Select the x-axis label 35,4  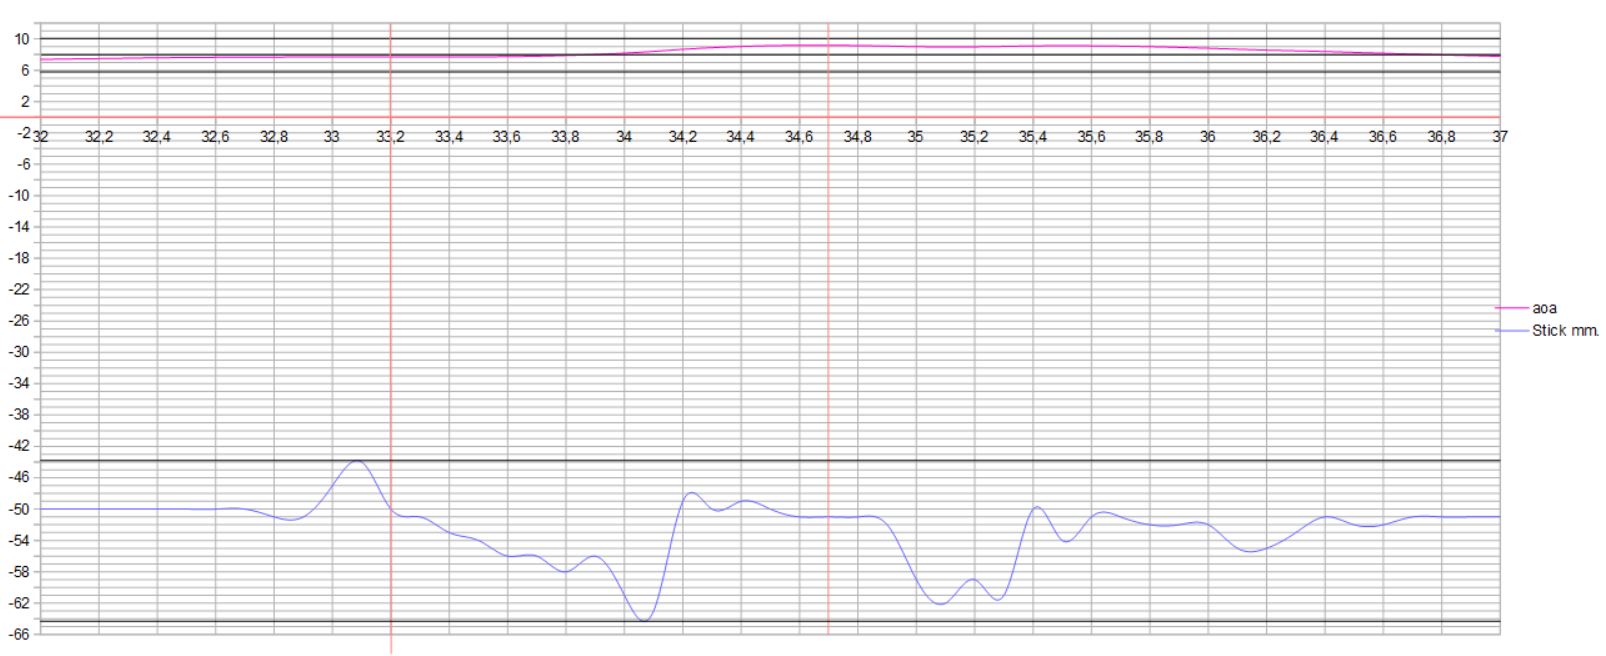pos(1033,137)
